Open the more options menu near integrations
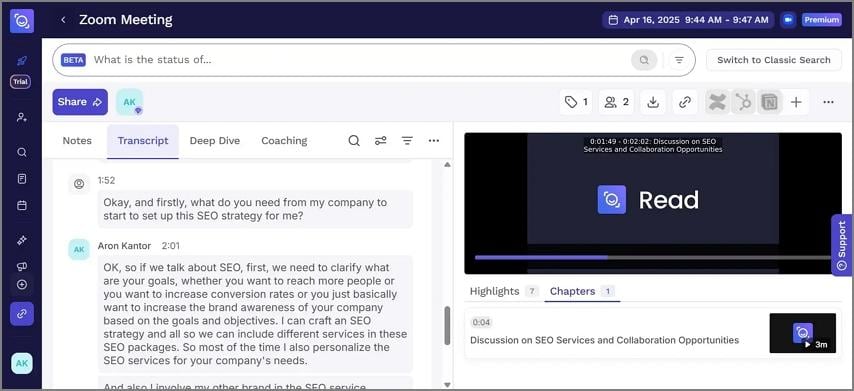Viewport: 854px width, 391px height. (828, 102)
